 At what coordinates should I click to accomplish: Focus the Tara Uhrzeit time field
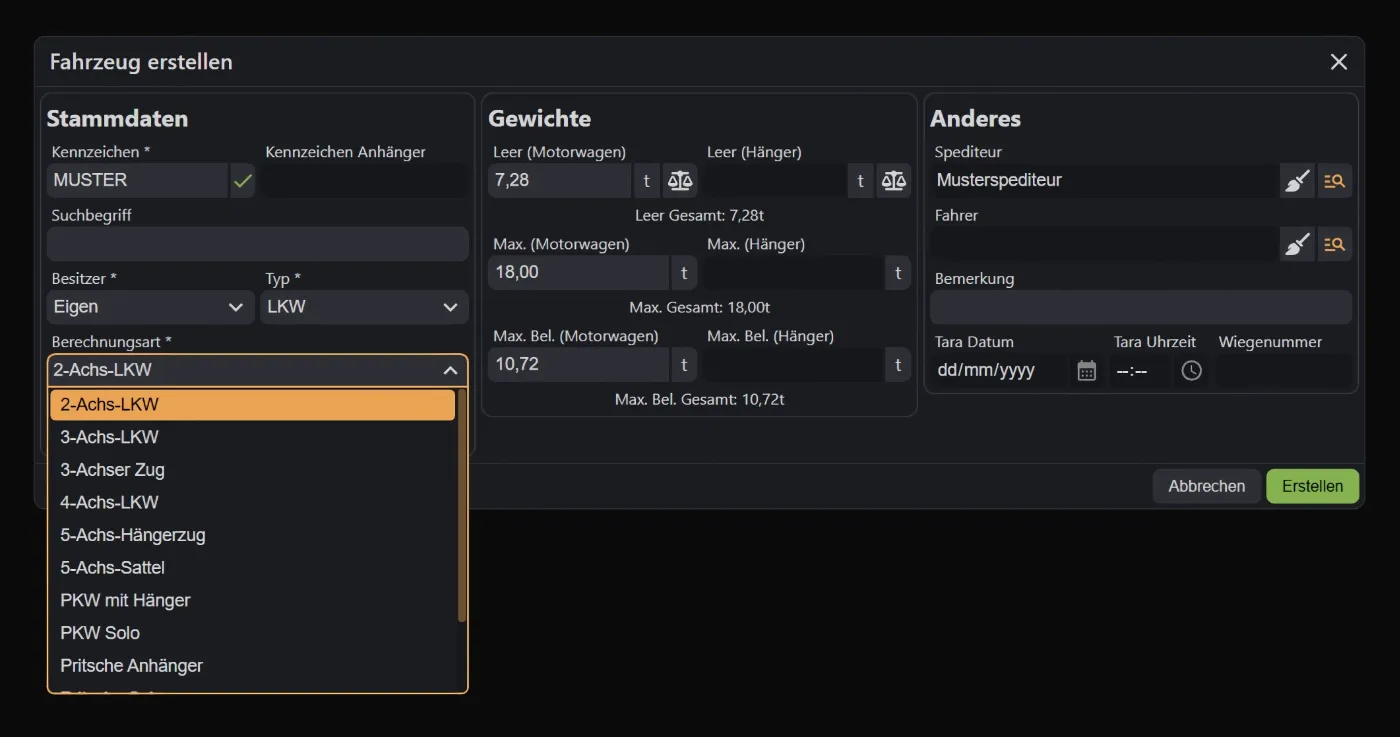tap(1141, 371)
